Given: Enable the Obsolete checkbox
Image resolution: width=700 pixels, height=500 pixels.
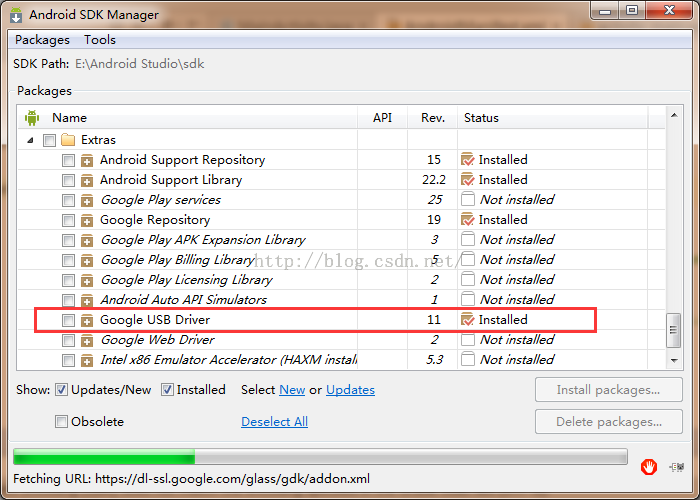Looking at the screenshot, I should pos(61,421).
